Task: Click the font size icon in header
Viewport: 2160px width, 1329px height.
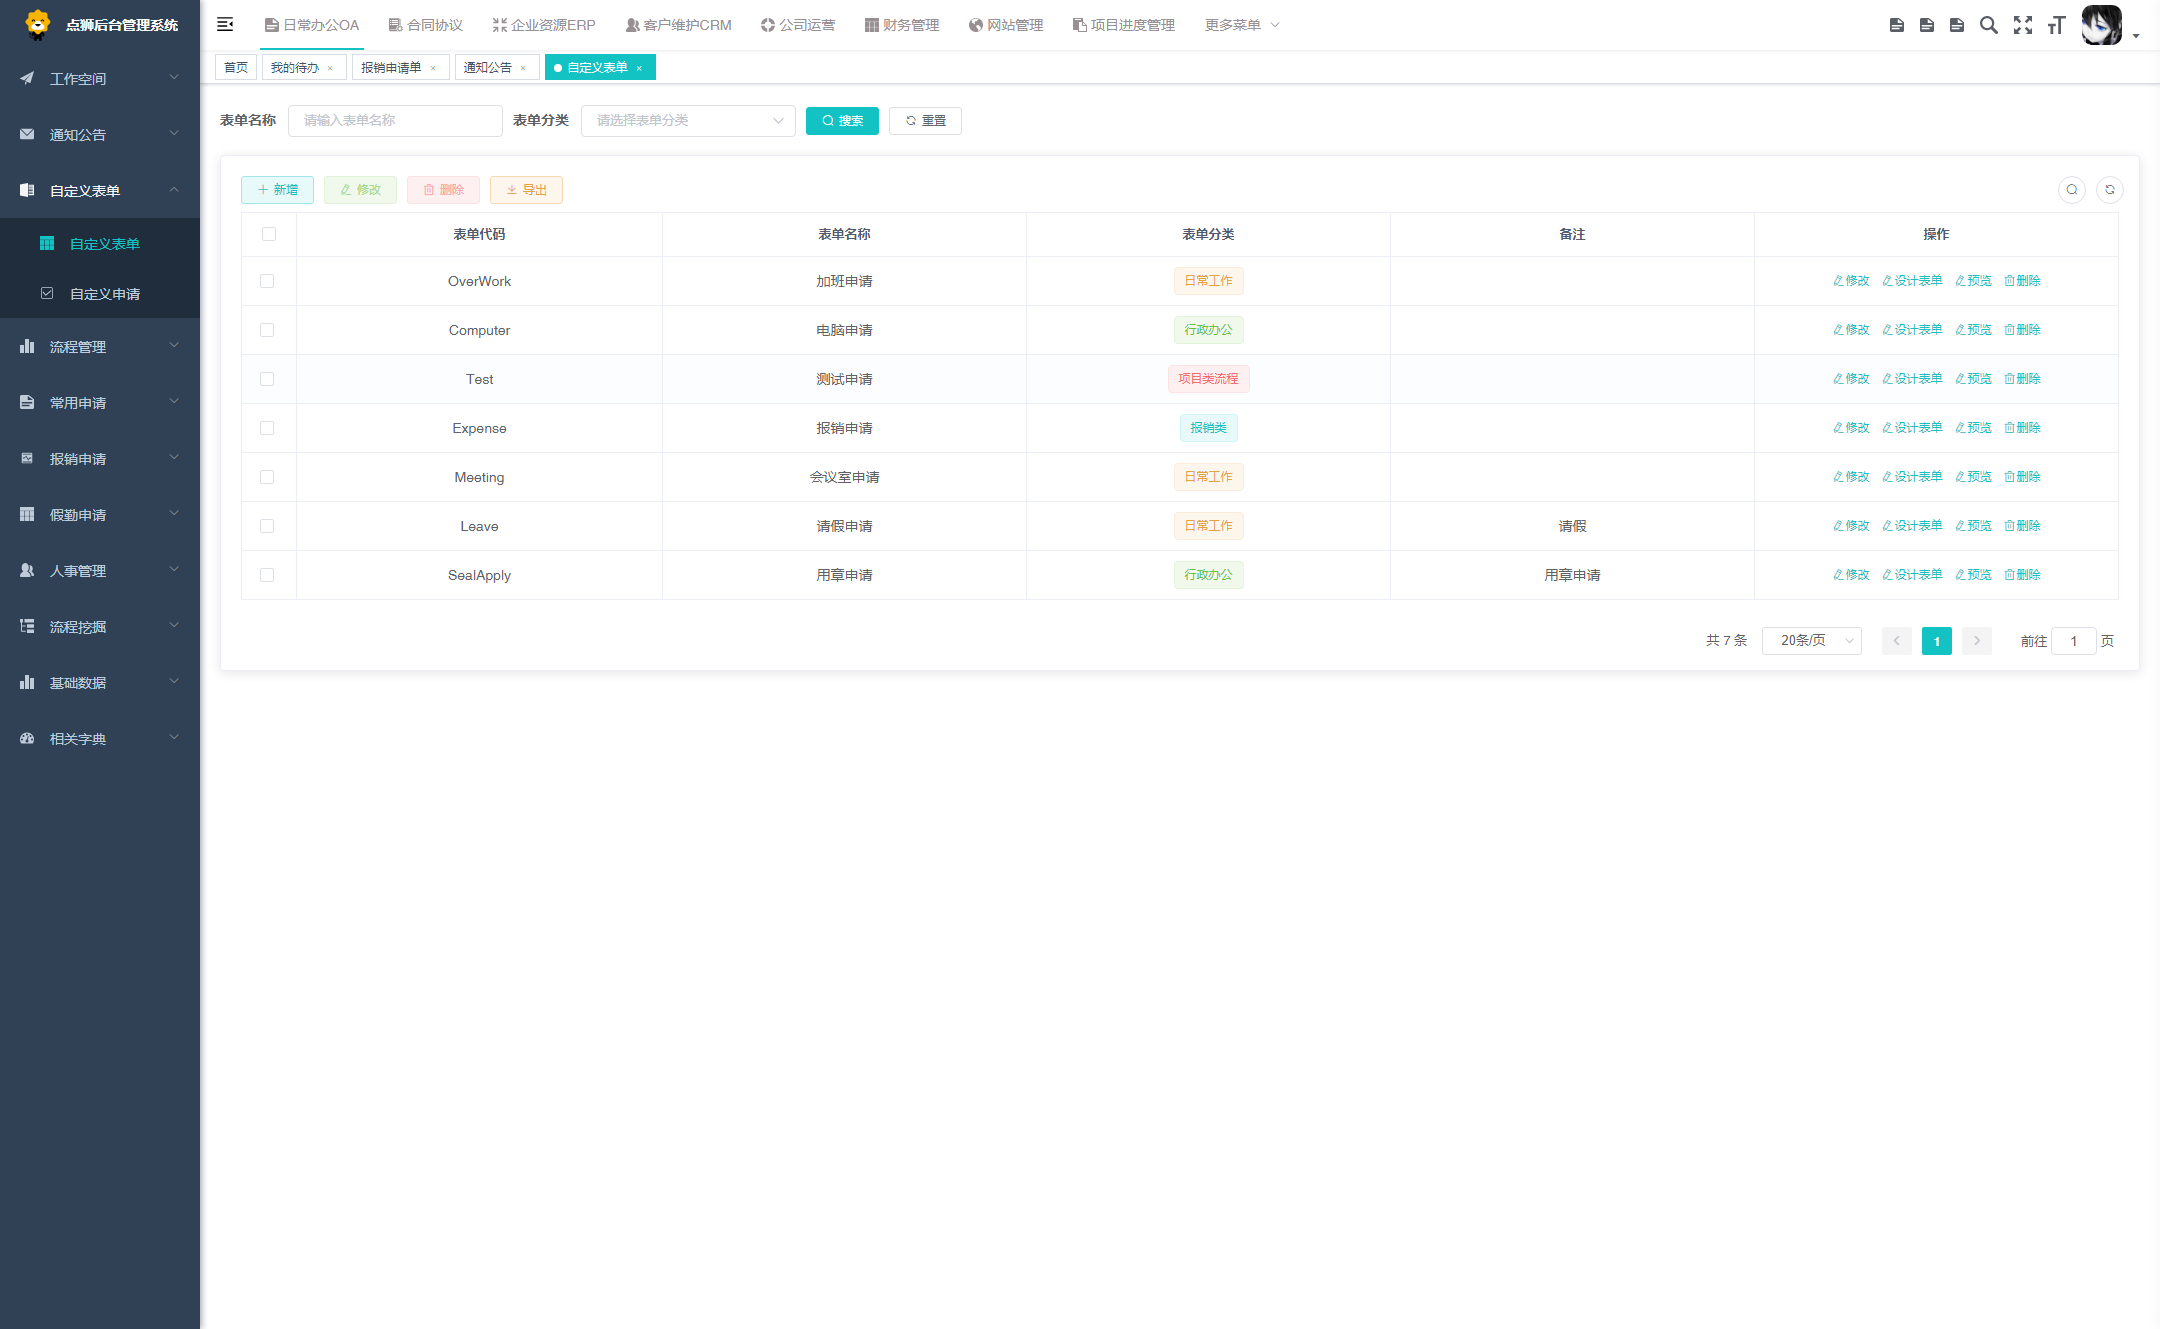Action: point(2056,25)
